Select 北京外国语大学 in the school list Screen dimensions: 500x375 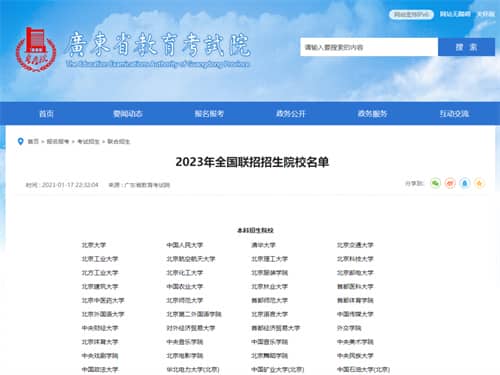(x=103, y=314)
